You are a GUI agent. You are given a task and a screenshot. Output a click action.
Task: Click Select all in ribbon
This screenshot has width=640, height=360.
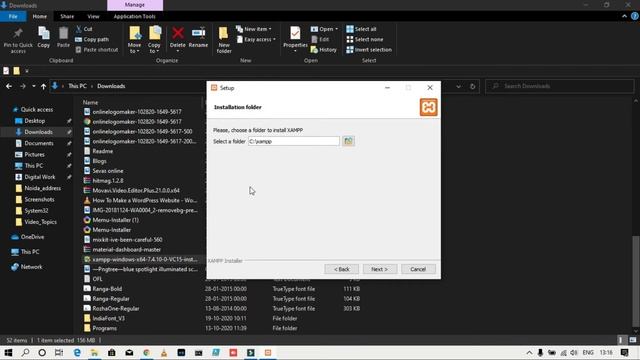click(x=361, y=29)
